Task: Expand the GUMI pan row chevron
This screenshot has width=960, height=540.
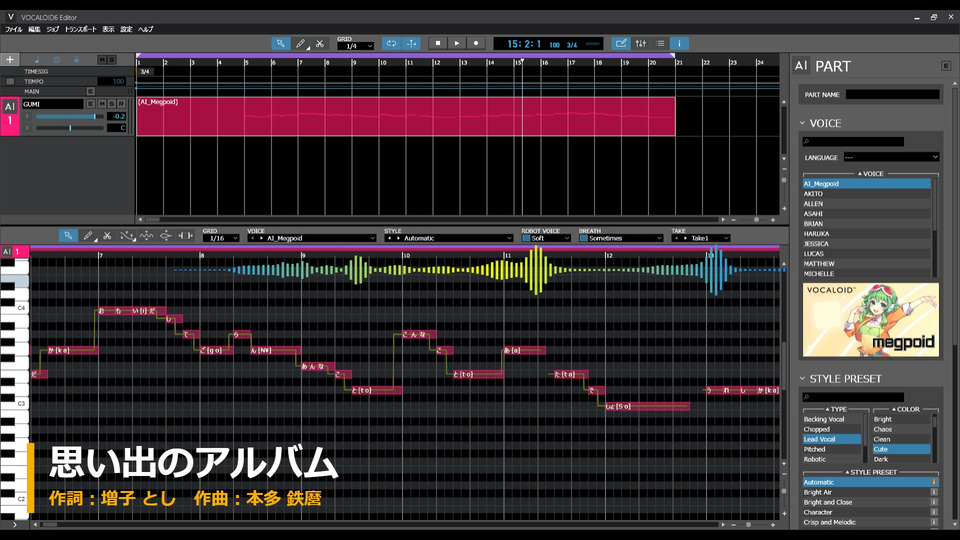Action: [27, 128]
